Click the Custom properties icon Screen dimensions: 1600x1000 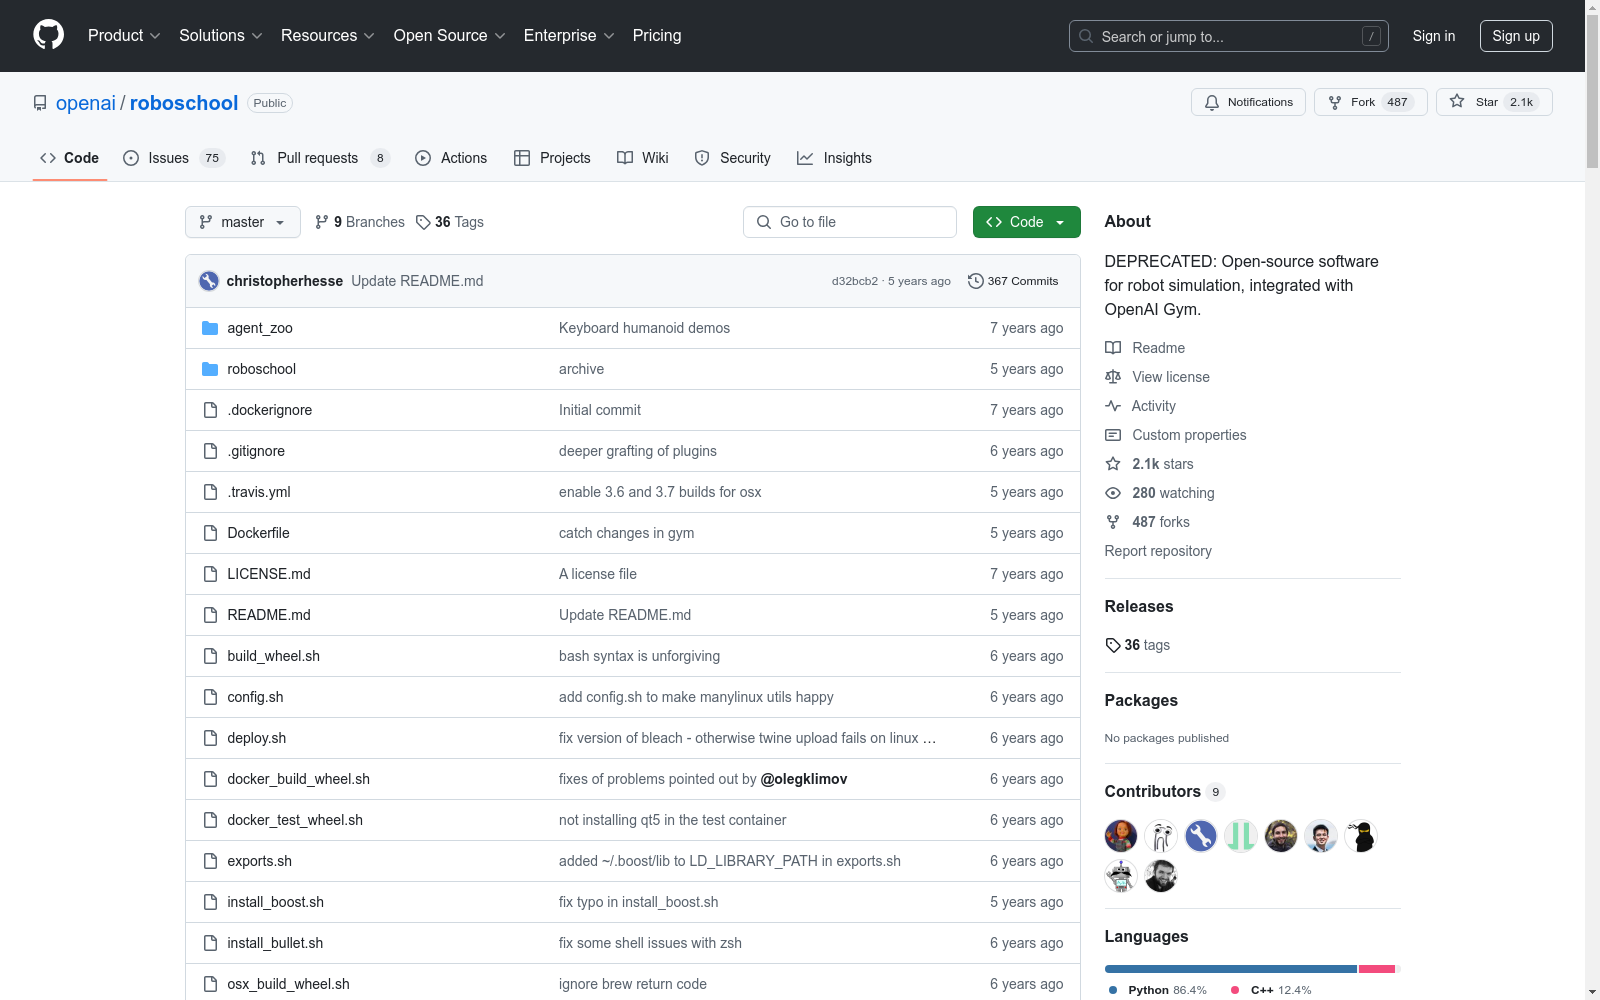(1113, 435)
